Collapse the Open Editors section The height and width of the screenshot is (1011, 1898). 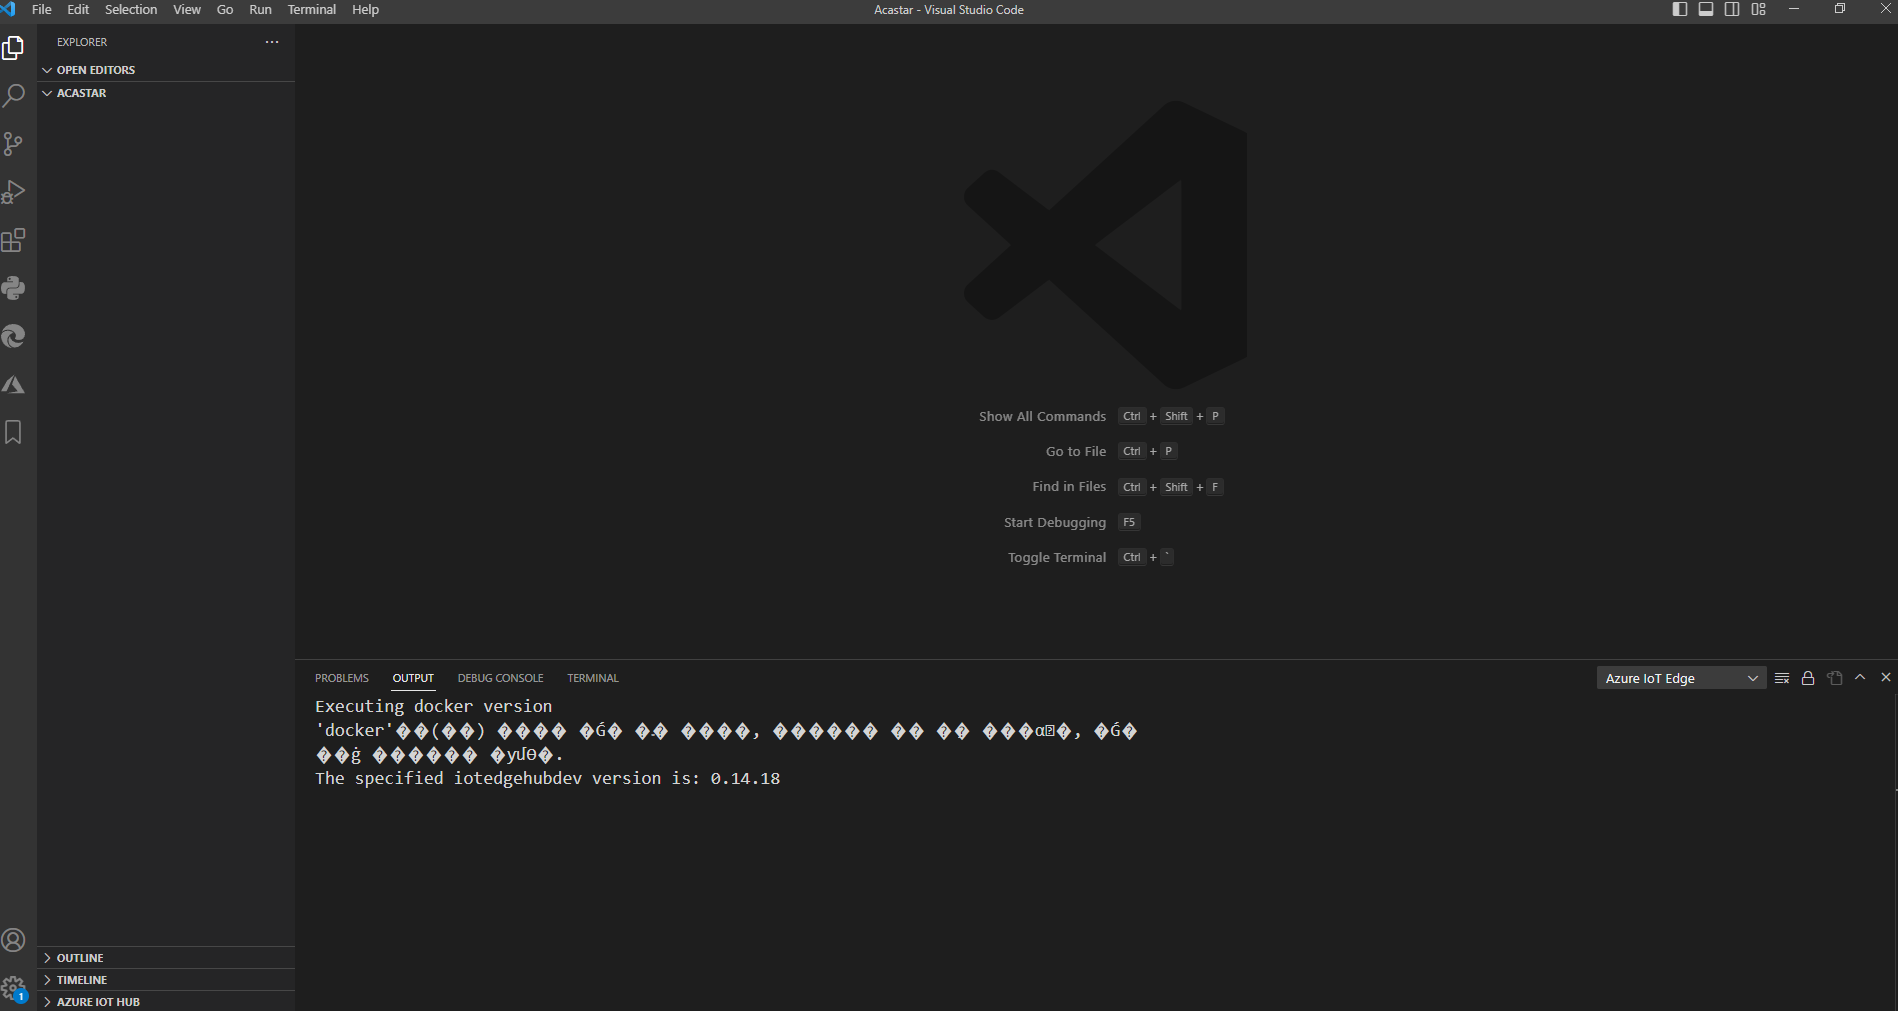click(166, 70)
